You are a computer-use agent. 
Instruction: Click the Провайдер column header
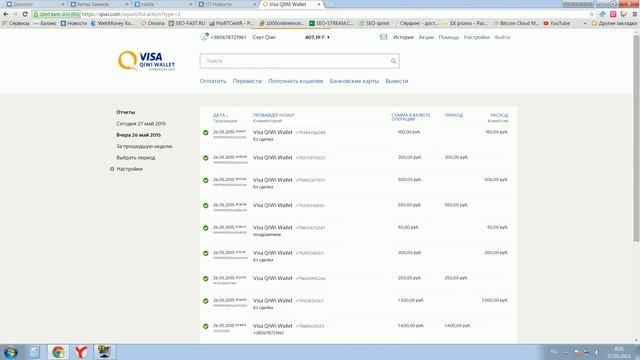273,116
